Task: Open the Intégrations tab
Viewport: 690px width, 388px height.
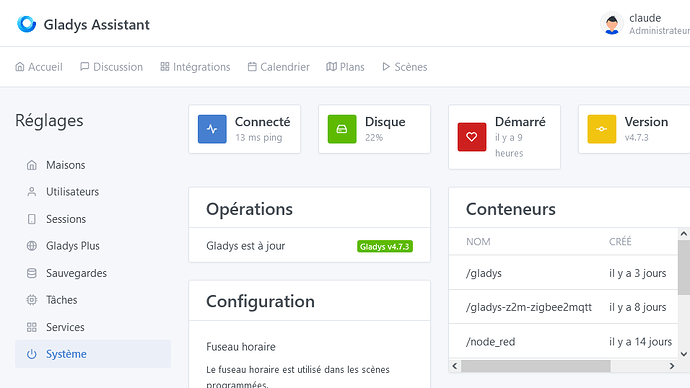Action: (195, 67)
